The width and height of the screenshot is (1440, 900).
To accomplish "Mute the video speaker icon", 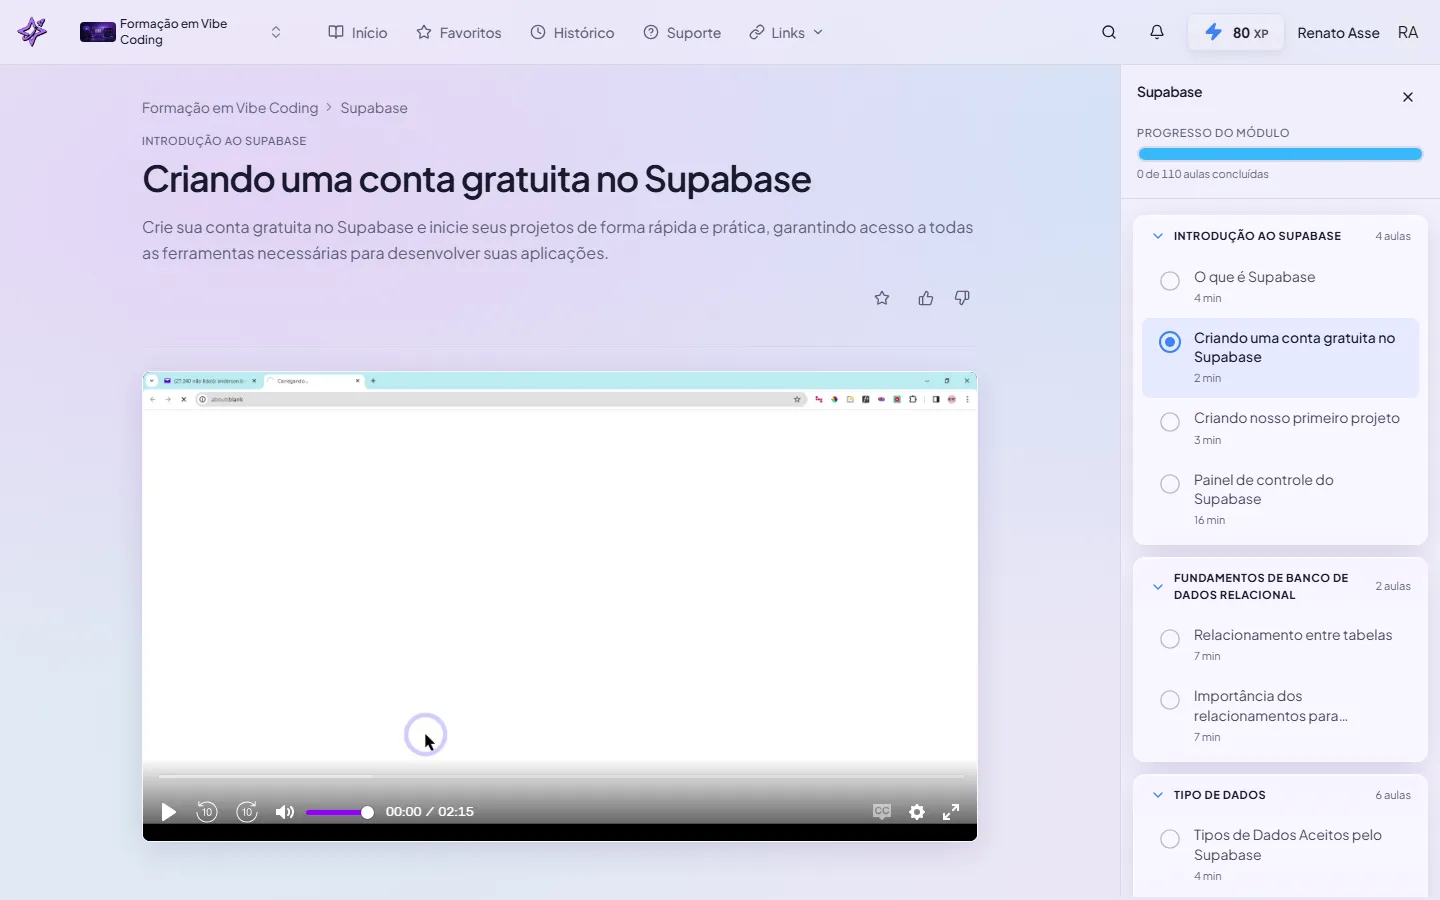I will pyautogui.click(x=285, y=812).
